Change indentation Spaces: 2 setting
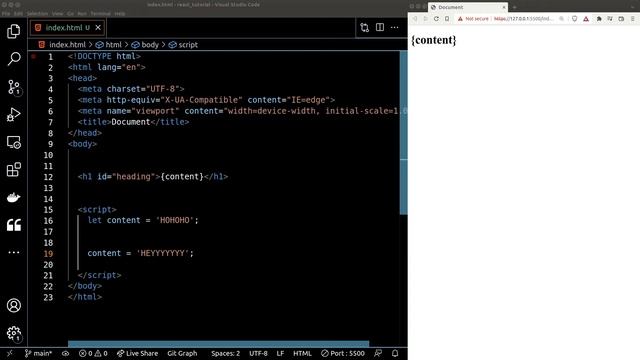This screenshot has width=640, height=360. (225, 353)
